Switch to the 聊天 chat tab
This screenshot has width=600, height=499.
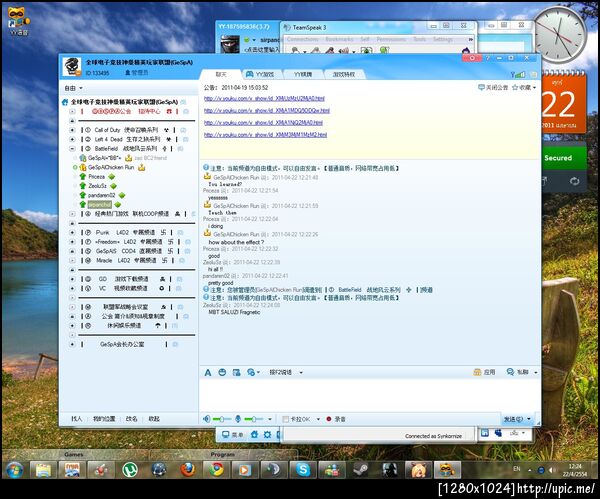pyautogui.click(x=221, y=74)
